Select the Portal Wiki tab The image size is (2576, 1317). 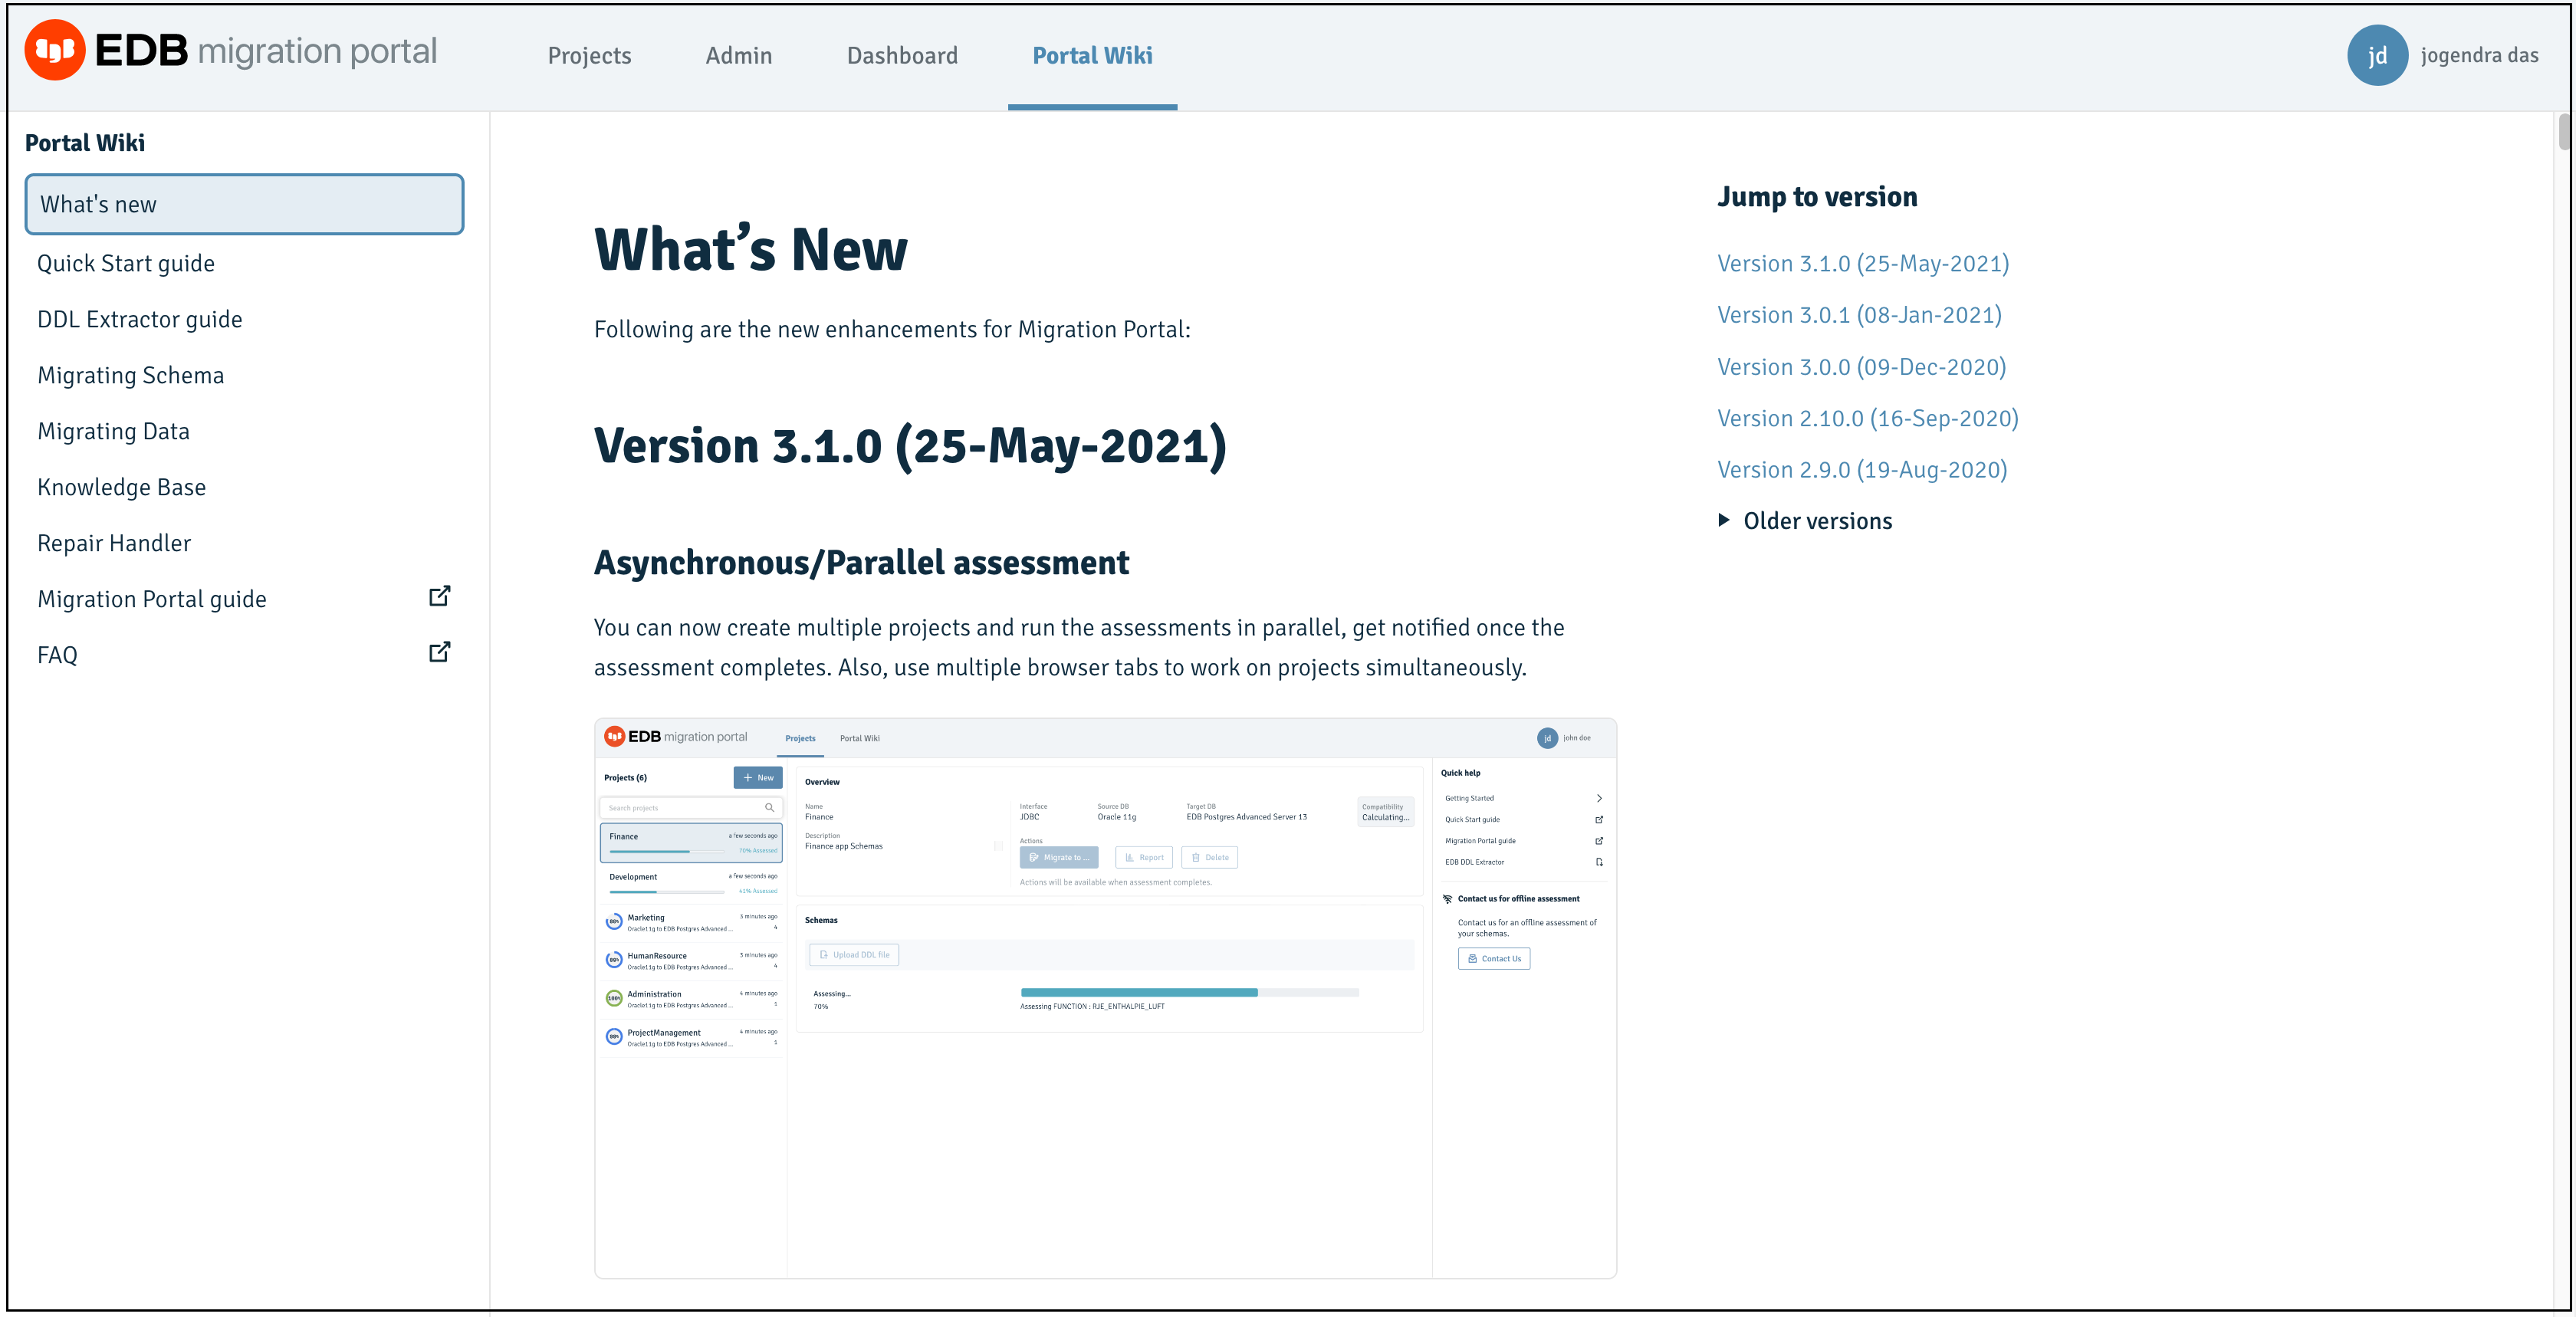(x=1092, y=56)
